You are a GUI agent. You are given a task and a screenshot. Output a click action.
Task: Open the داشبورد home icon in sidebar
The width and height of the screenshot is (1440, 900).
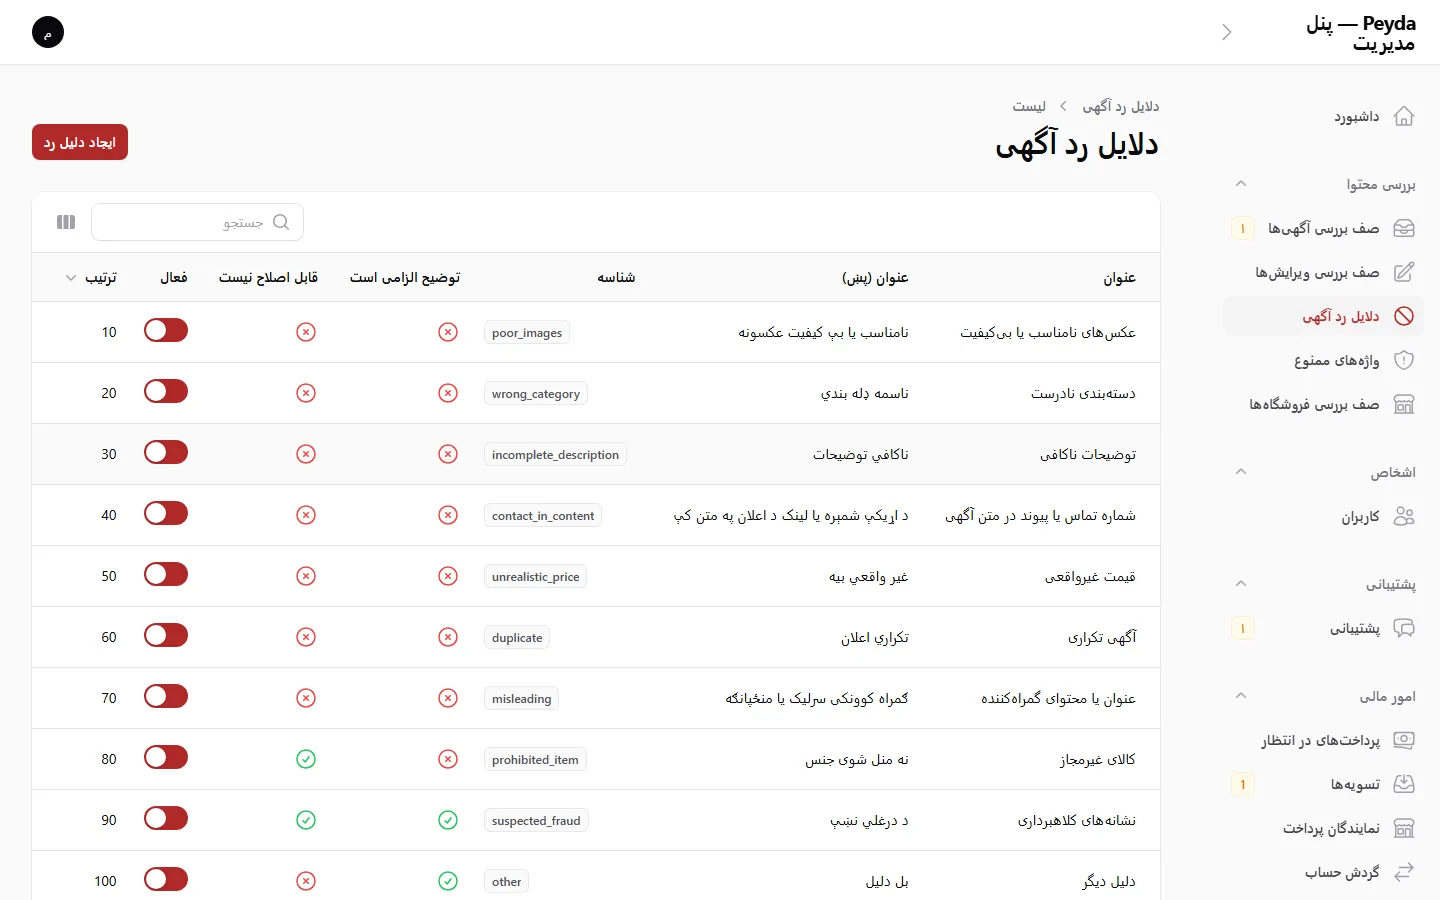[x=1404, y=117]
